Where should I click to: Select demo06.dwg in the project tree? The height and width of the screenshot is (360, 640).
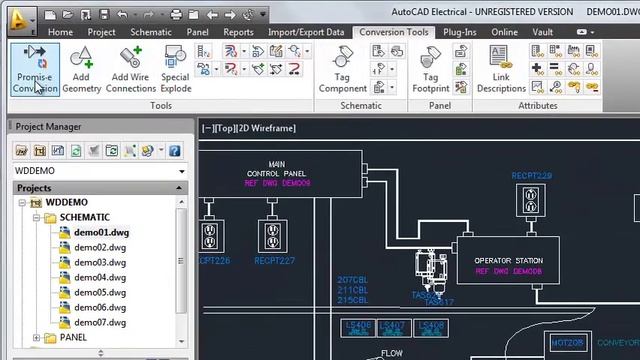[x=100, y=307]
